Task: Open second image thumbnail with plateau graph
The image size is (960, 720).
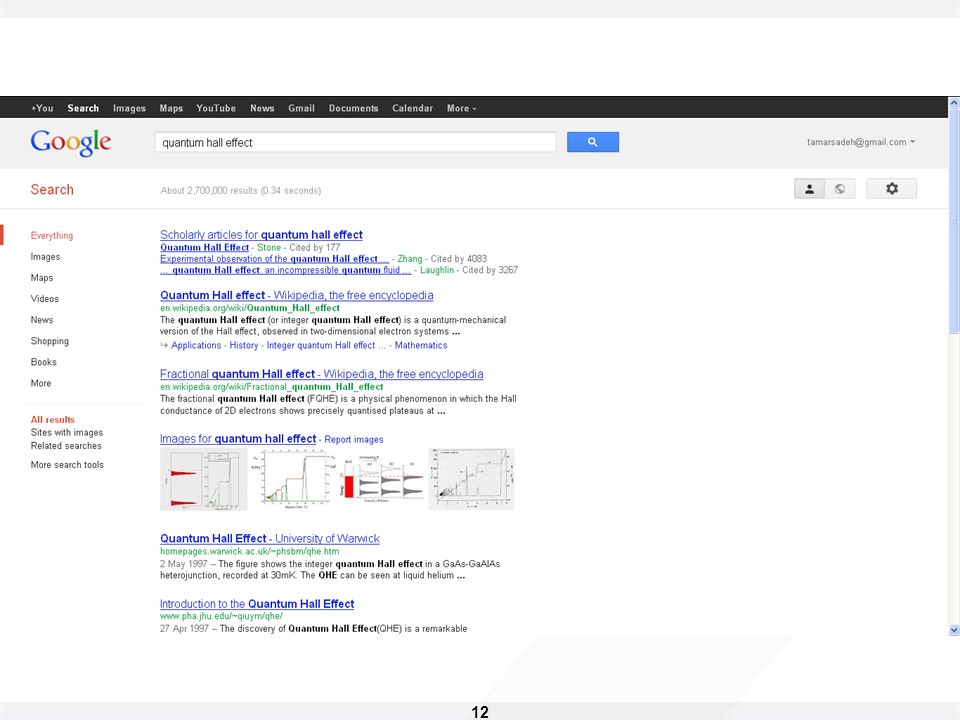Action: coord(293,478)
